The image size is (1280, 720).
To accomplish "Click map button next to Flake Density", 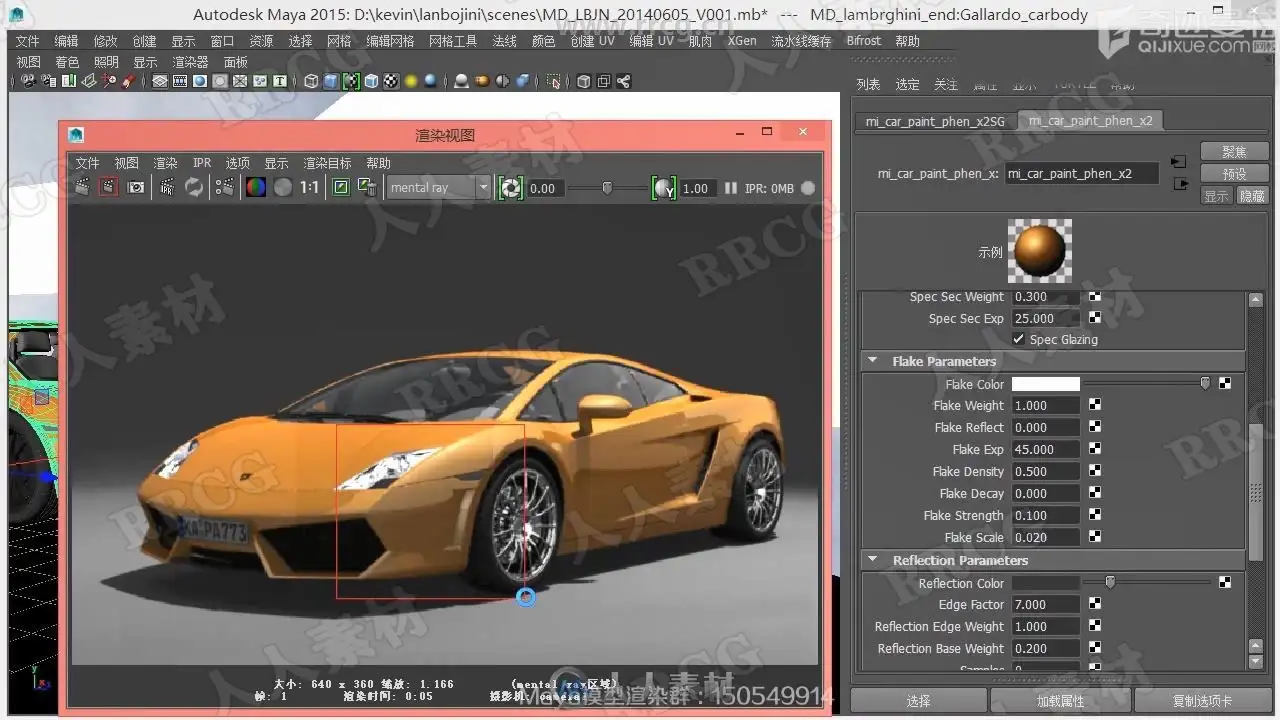I will [1095, 471].
